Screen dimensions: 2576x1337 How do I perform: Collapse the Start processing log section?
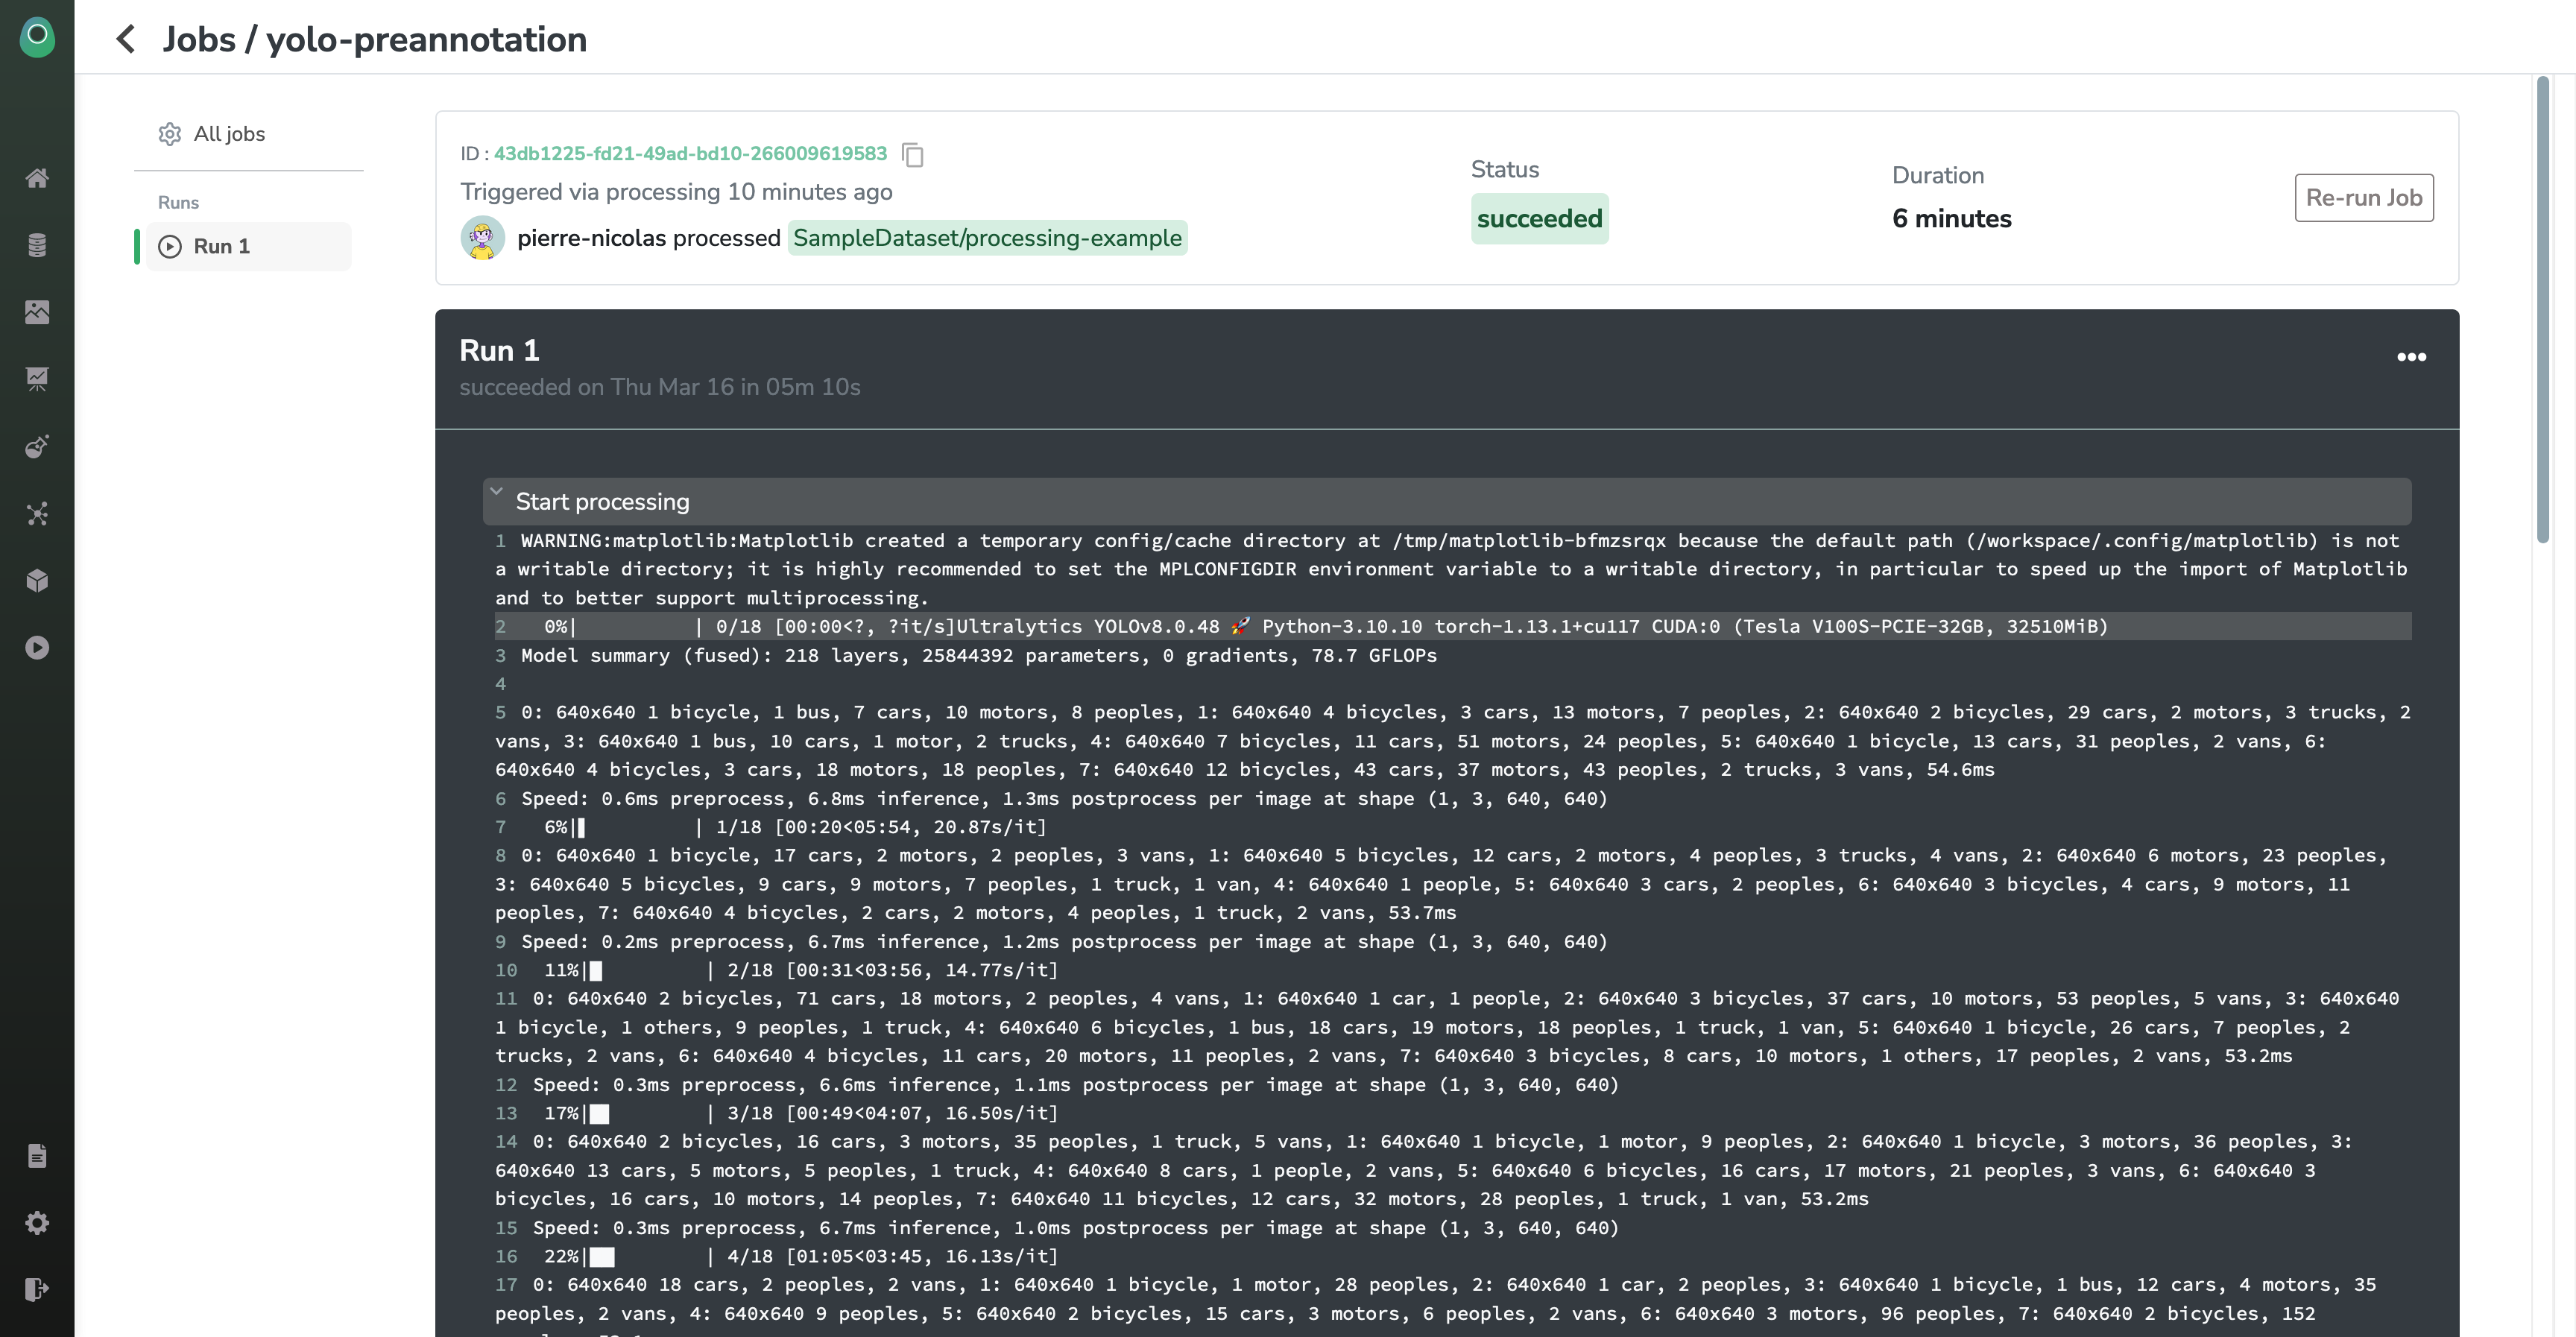pos(496,492)
